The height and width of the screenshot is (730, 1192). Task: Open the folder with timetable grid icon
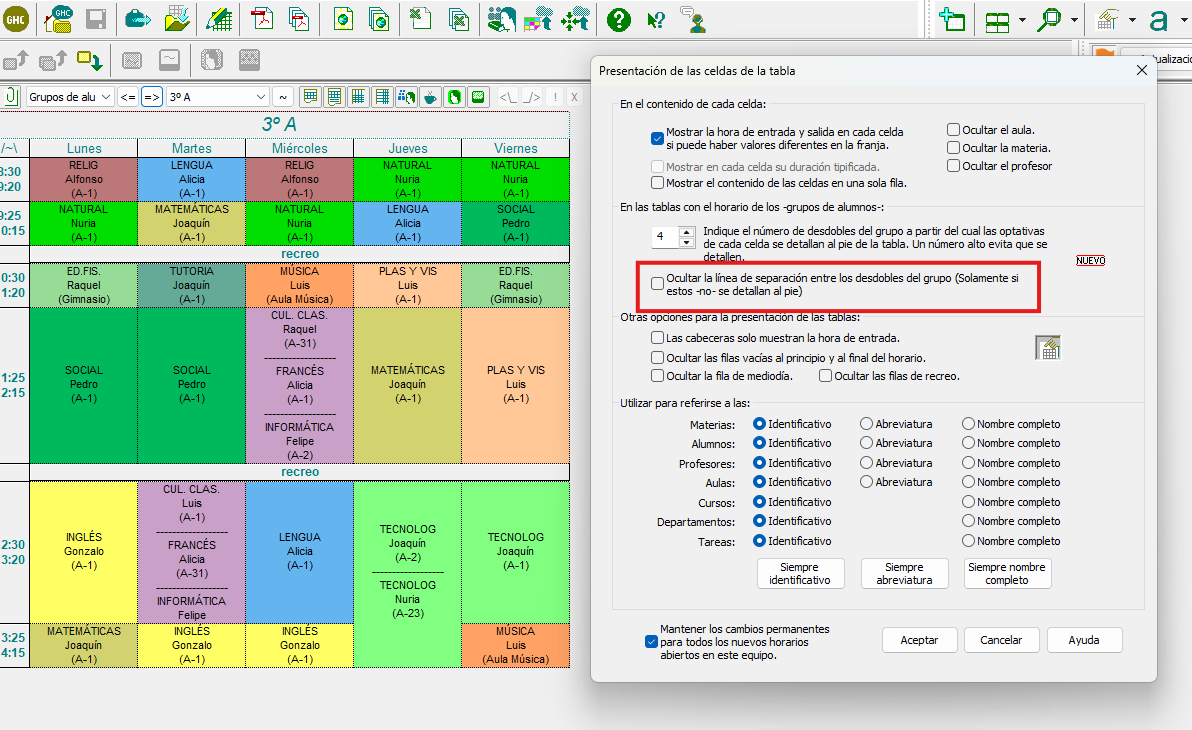pos(177,19)
